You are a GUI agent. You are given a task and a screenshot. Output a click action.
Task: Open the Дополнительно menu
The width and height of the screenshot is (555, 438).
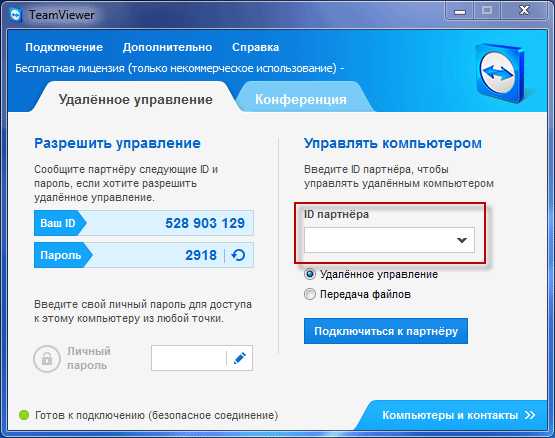point(167,47)
